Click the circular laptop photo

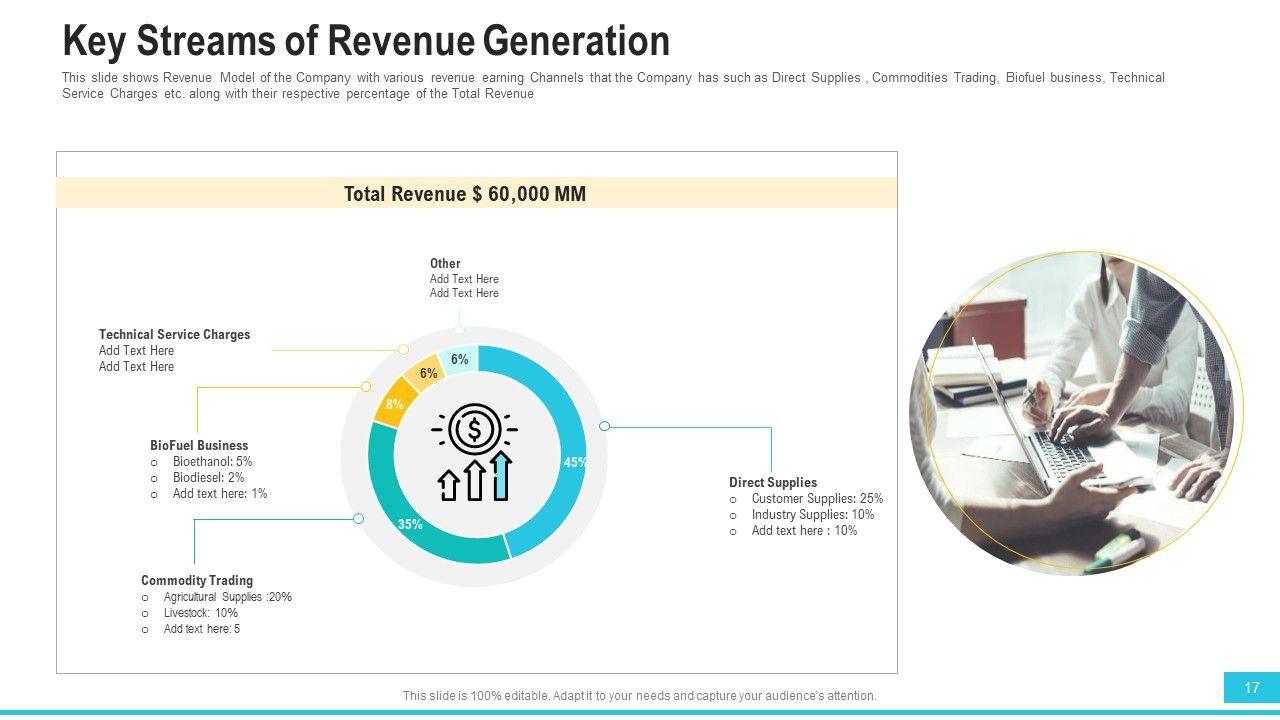point(1071,413)
